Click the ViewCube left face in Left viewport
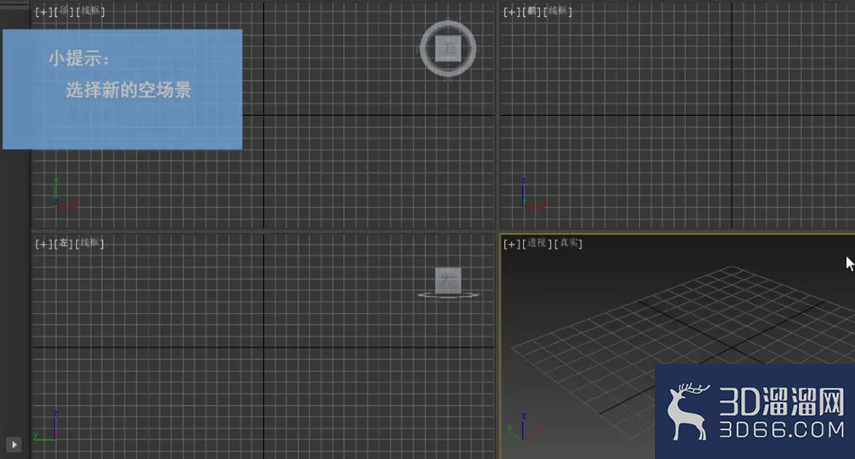This screenshot has height=459, width=855. [x=448, y=280]
